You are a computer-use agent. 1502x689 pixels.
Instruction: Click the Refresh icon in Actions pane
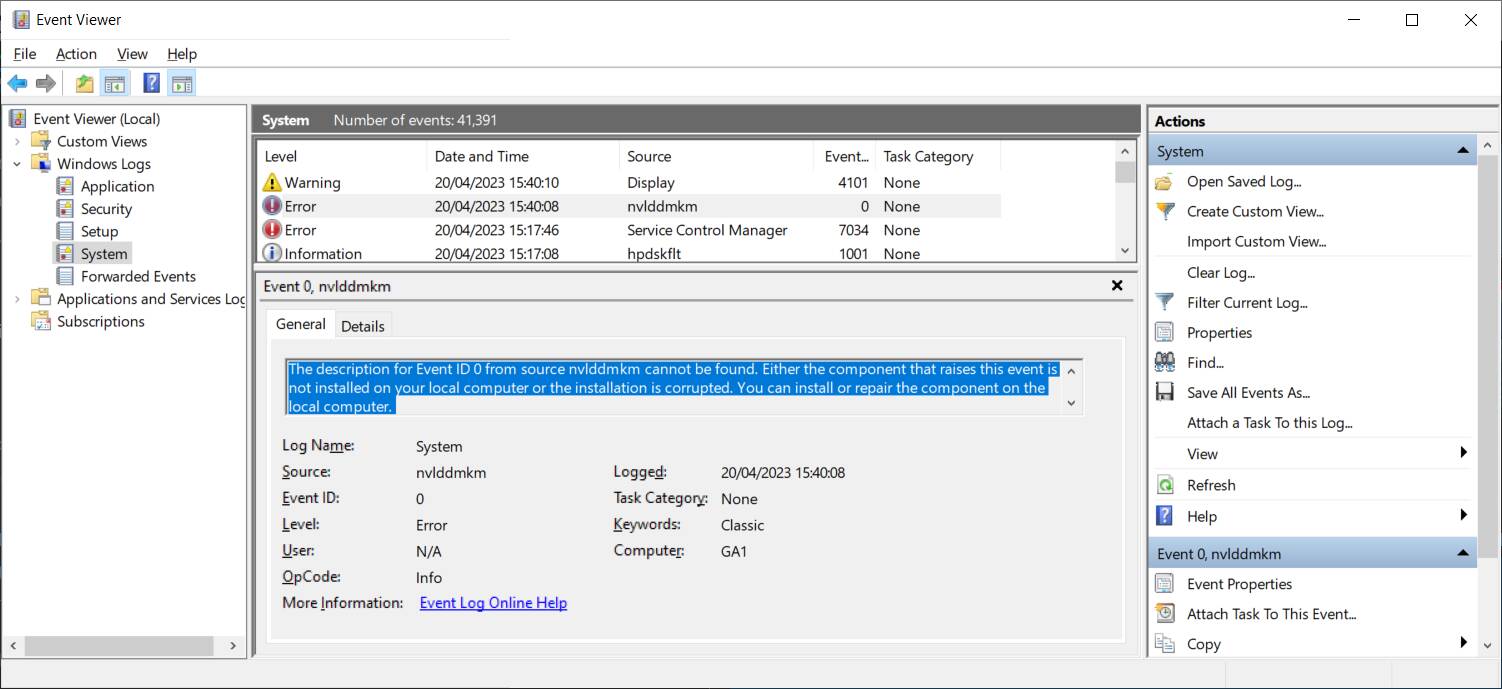pos(1166,485)
